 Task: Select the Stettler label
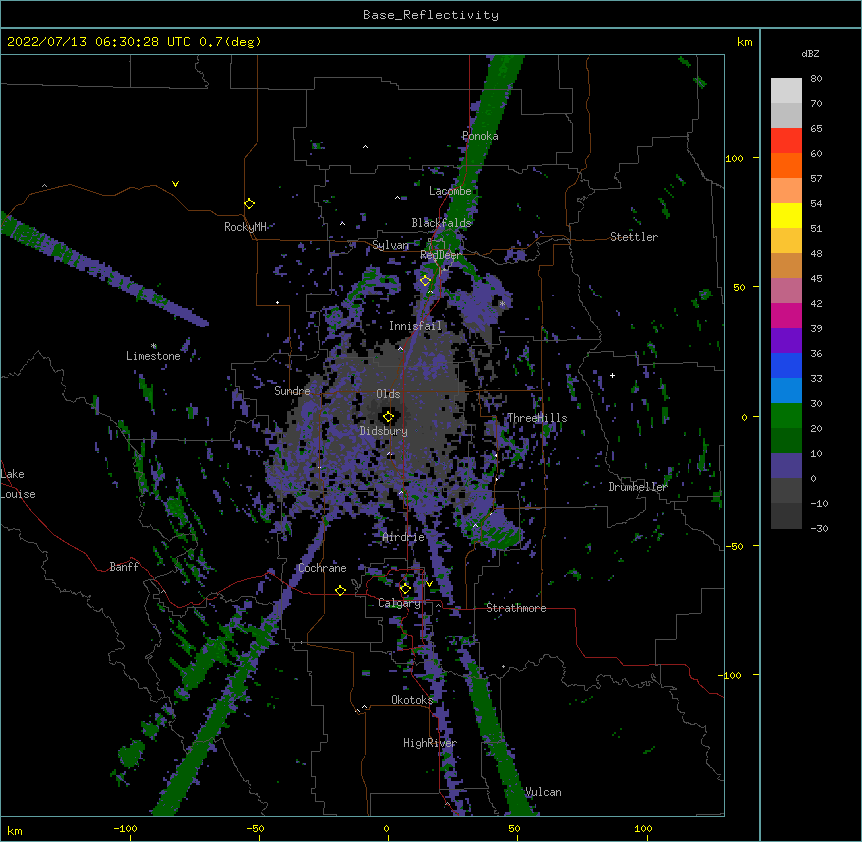pos(634,237)
